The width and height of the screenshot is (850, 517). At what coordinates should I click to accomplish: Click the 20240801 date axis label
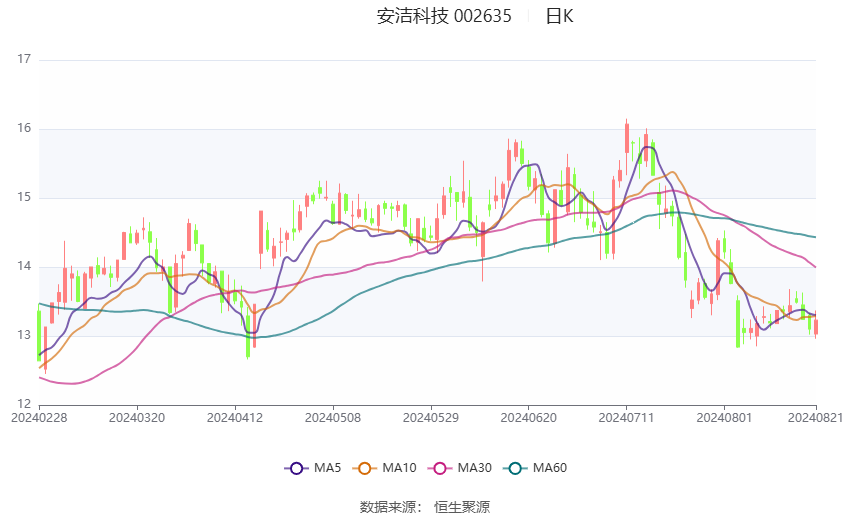tap(724, 418)
